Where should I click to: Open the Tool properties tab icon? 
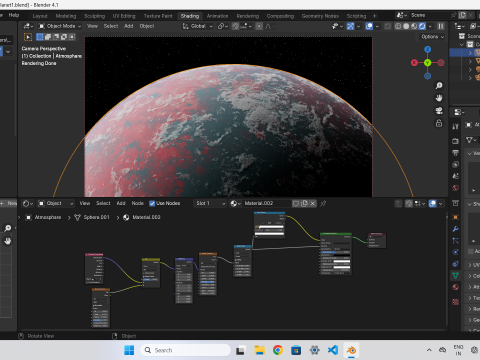point(455,126)
